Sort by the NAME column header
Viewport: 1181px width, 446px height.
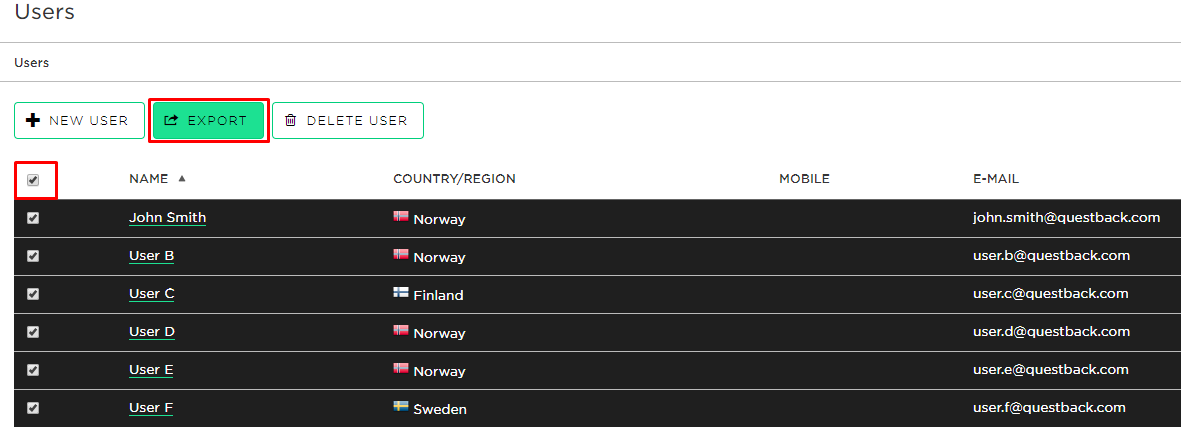click(x=148, y=179)
